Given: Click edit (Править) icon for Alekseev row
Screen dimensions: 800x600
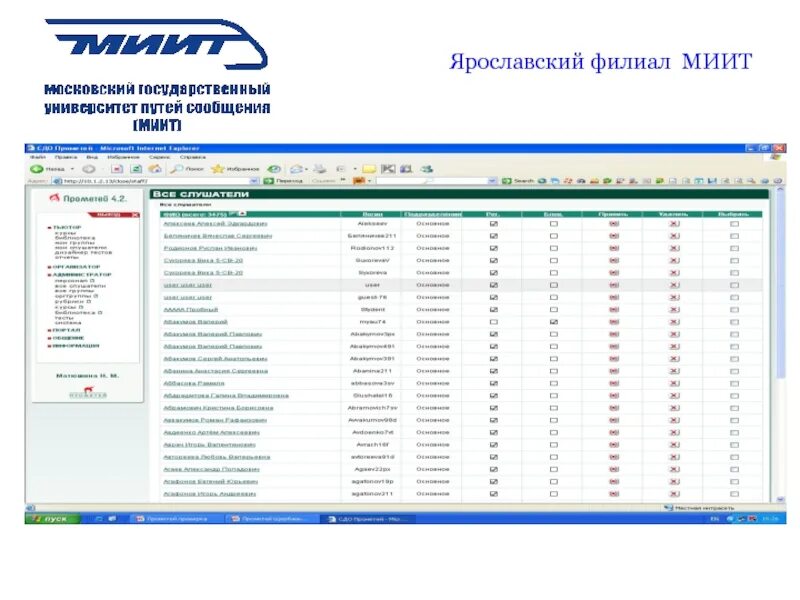Looking at the screenshot, I should [614, 224].
